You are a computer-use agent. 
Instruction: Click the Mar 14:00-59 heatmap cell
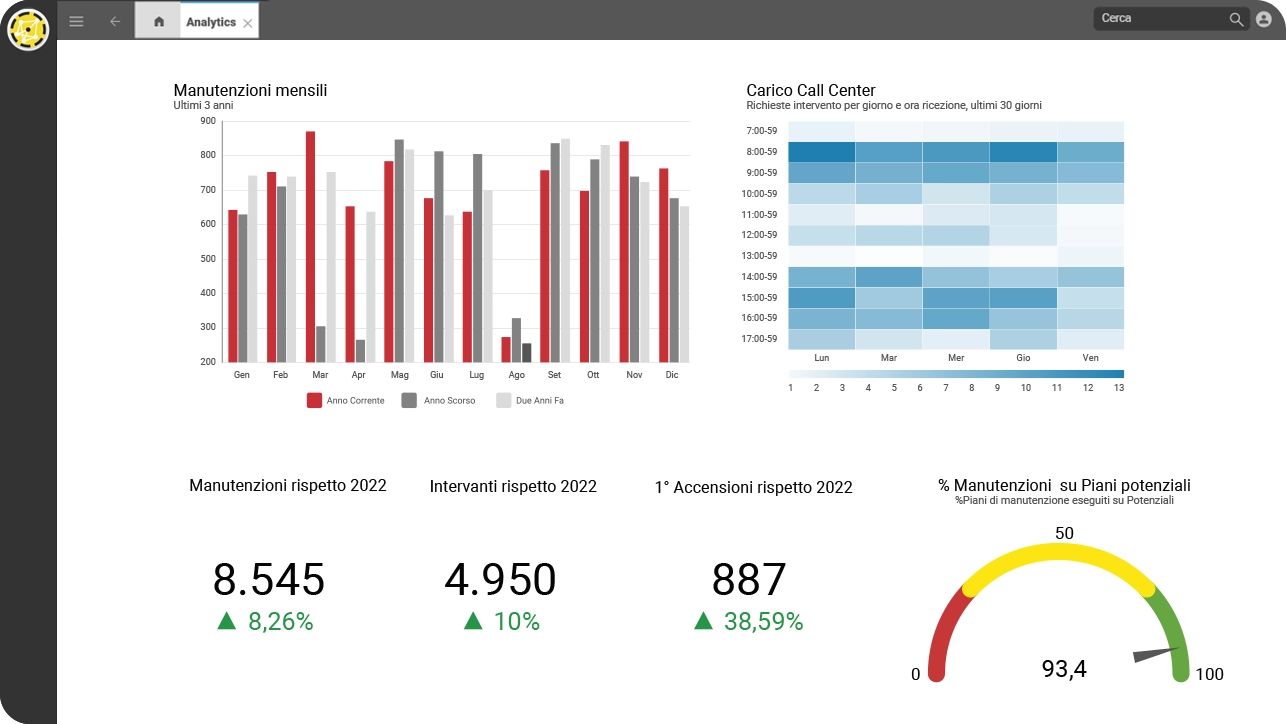[888, 277]
